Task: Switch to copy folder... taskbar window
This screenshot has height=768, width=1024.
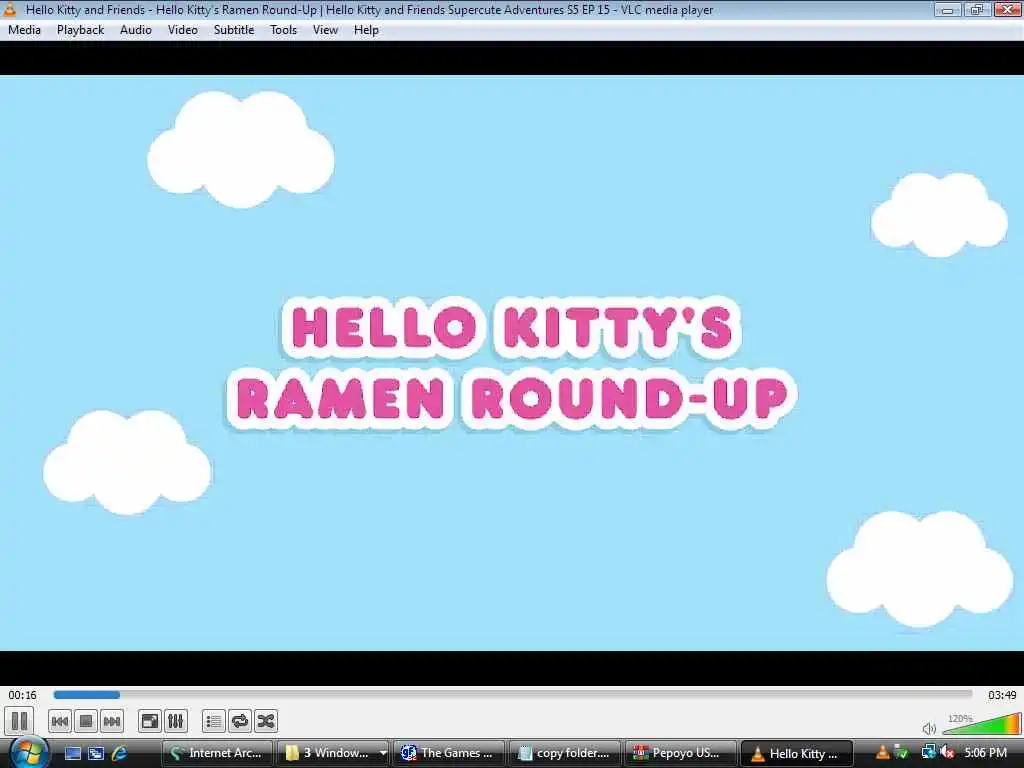Action: [564, 753]
